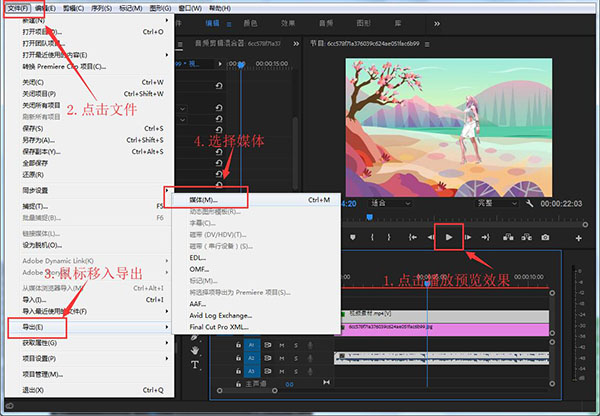This screenshot has height=416, width=600.
Task: Choose 媒体(M)... from export submenu
Action: [x=256, y=200]
